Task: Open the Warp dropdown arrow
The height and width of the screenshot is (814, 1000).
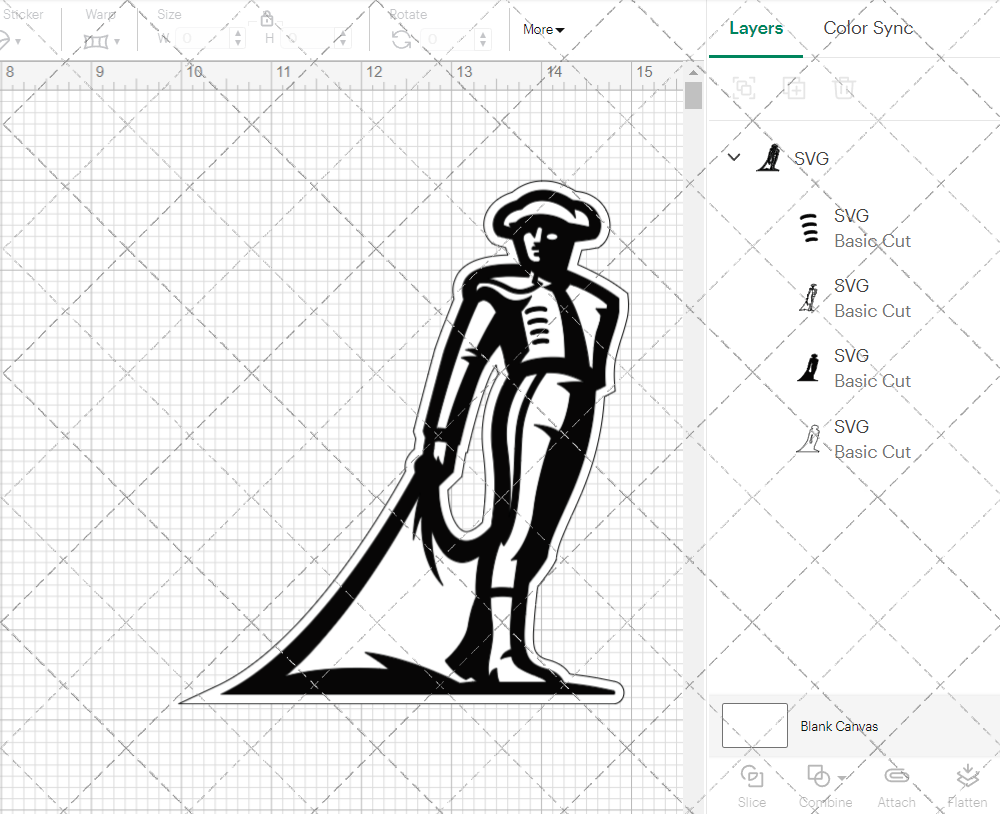Action: pyautogui.click(x=117, y=41)
